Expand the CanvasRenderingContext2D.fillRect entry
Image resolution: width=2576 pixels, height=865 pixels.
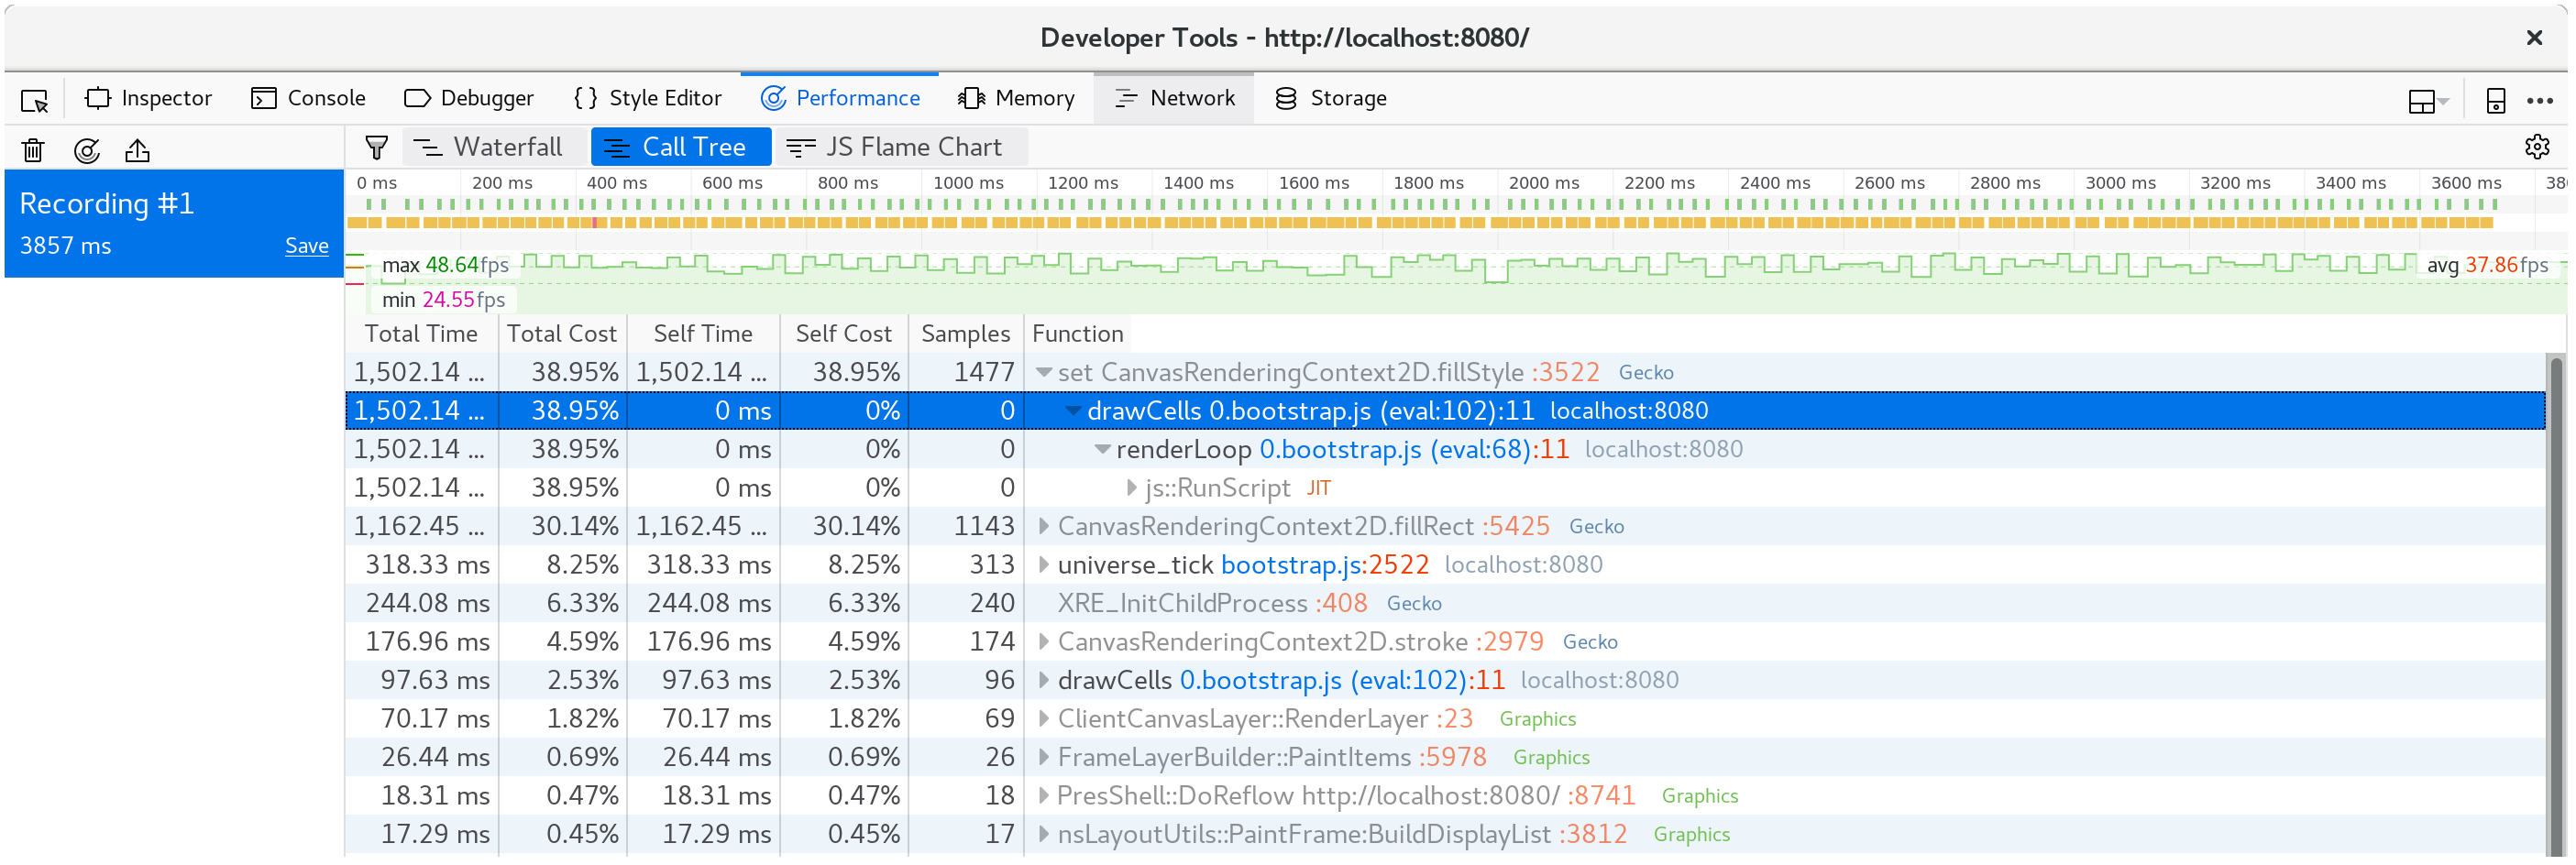[x=1044, y=525]
